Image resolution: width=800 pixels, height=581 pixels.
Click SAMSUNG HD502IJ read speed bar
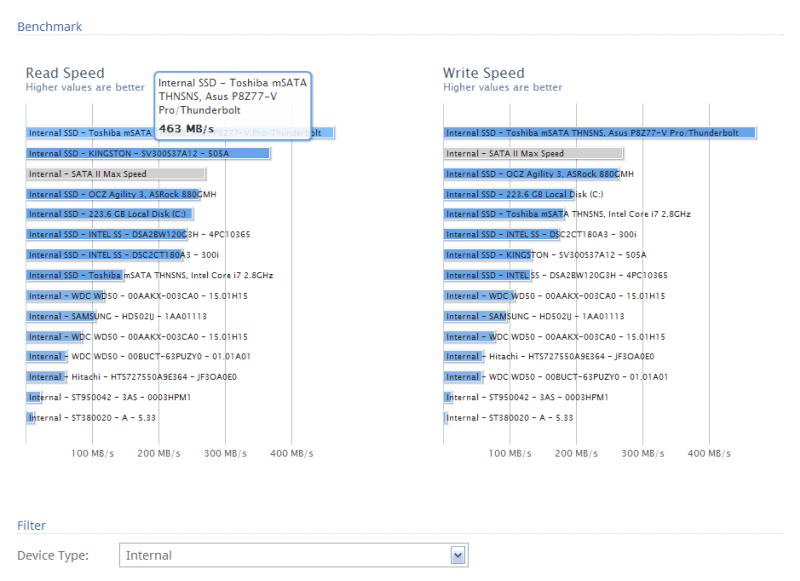click(x=61, y=316)
